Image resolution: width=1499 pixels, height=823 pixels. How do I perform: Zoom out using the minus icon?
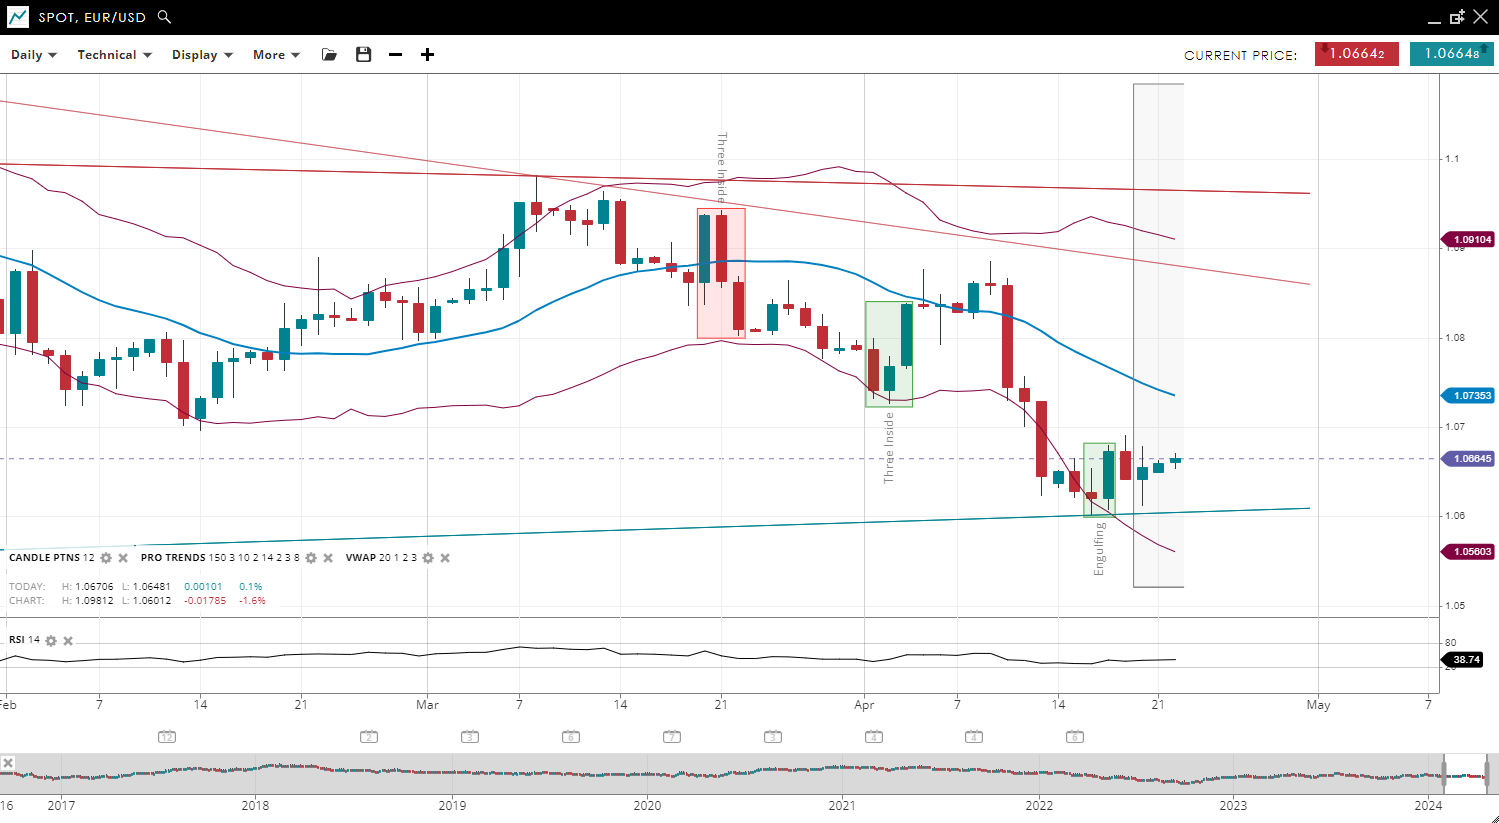pos(396,55)
